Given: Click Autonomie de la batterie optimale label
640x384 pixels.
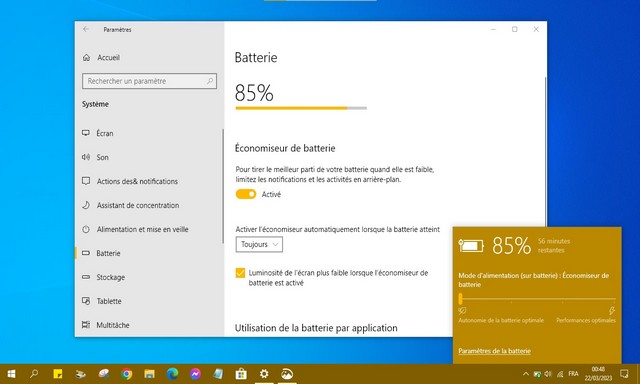Looking at the screenshot, I should coord(501,320).
